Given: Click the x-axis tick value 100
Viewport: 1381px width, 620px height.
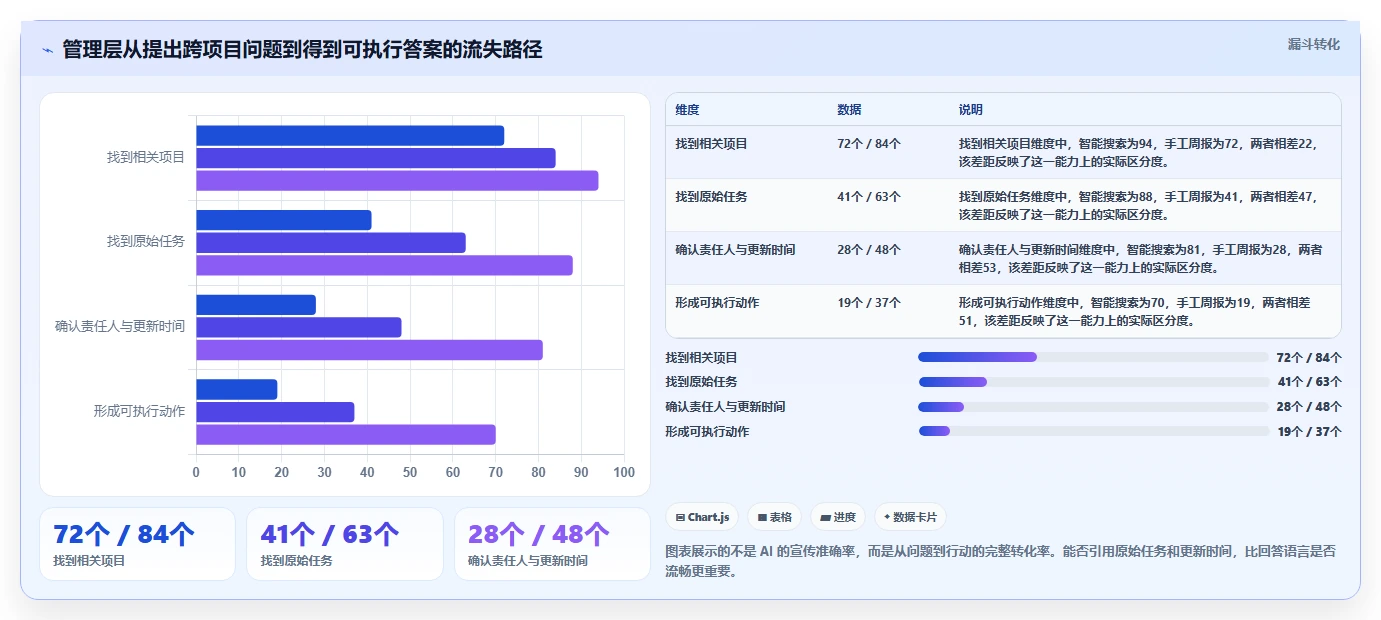Looking at the screenshot, I should tap(624, 472).
